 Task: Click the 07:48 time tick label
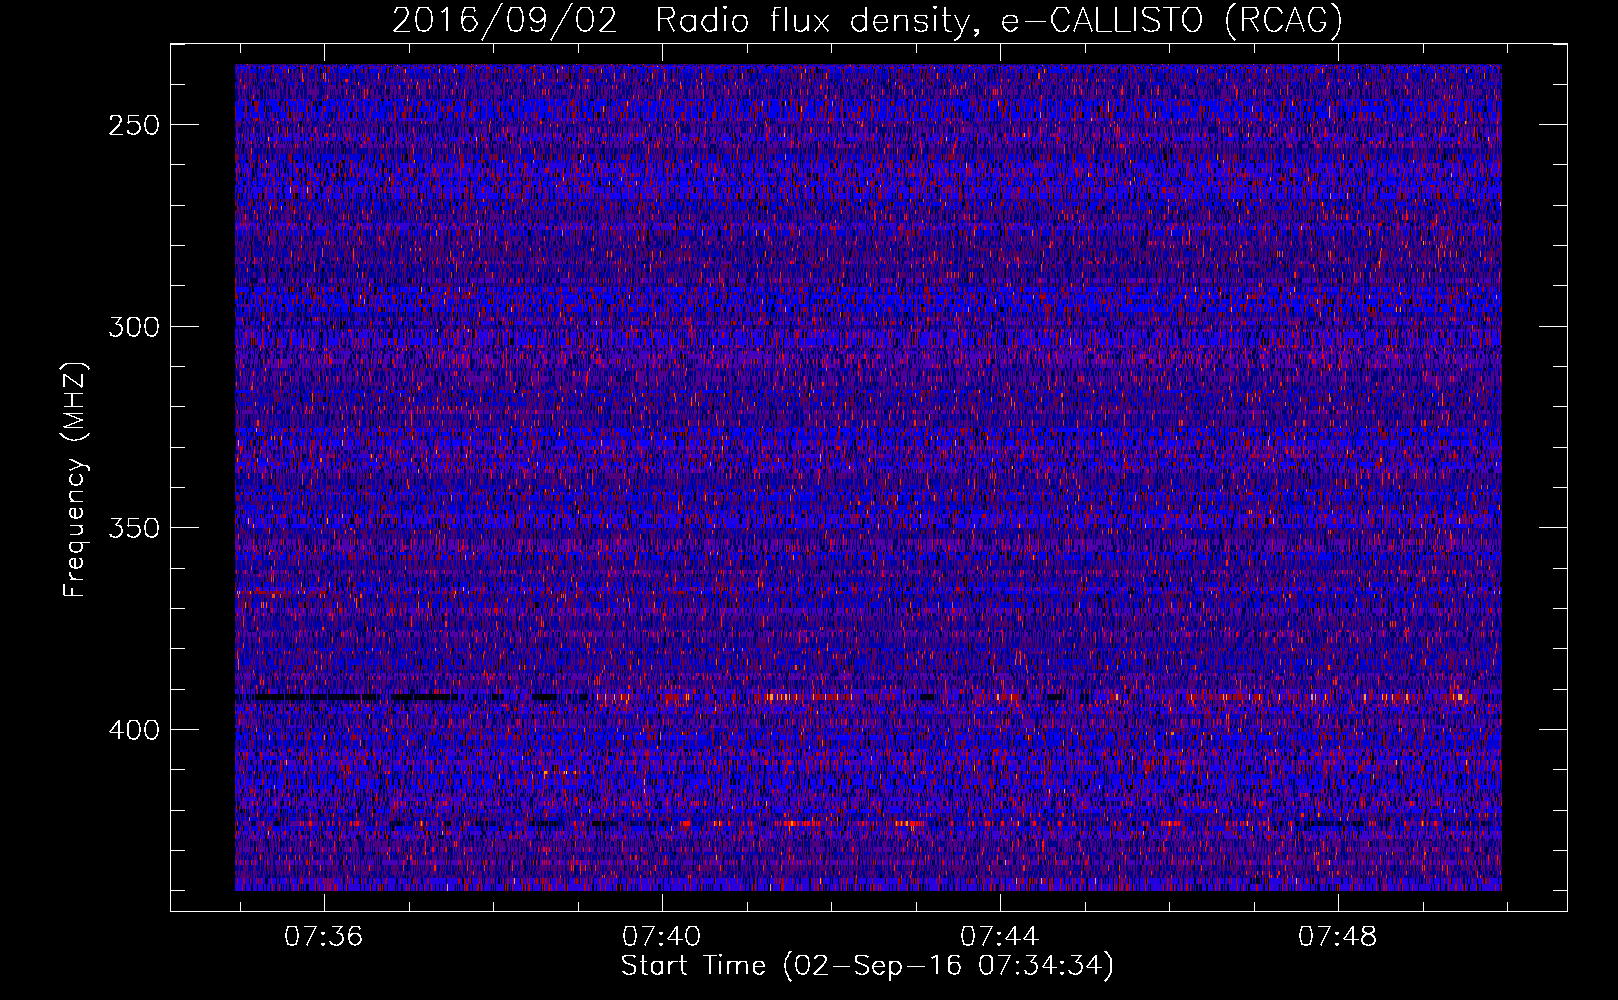pos(1338,937)
